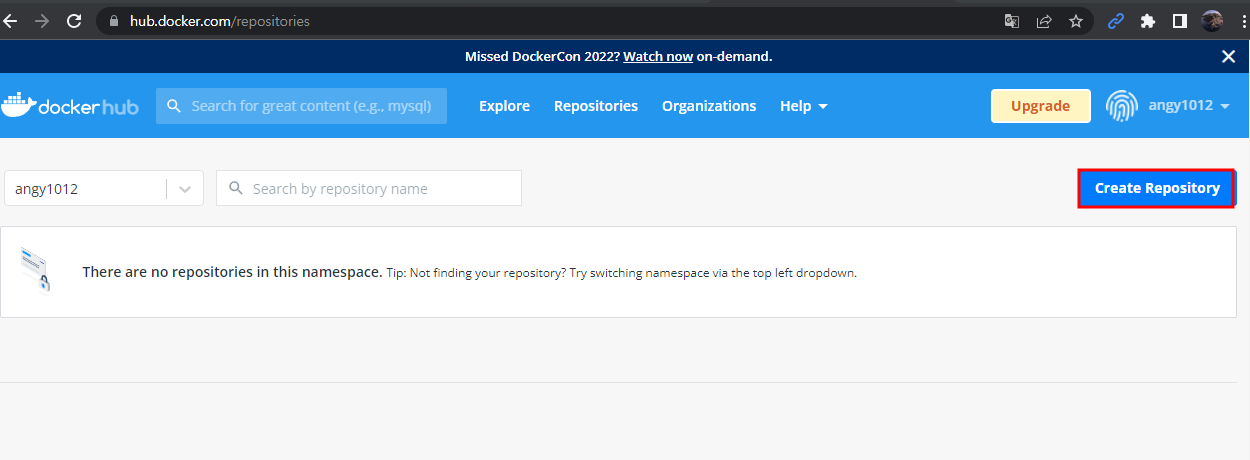Click the blue link extension icon
This screenshot has width=1250, height=460.
(1116, 20)
